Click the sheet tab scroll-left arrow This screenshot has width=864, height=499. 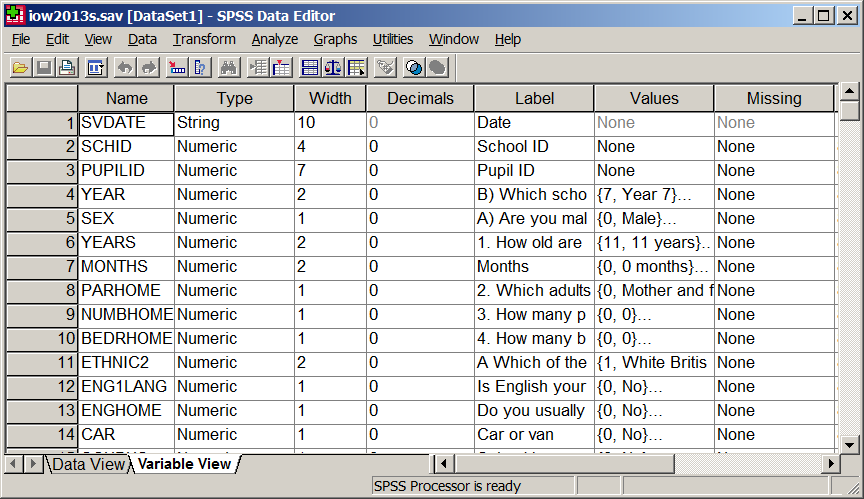click(14, 464)
